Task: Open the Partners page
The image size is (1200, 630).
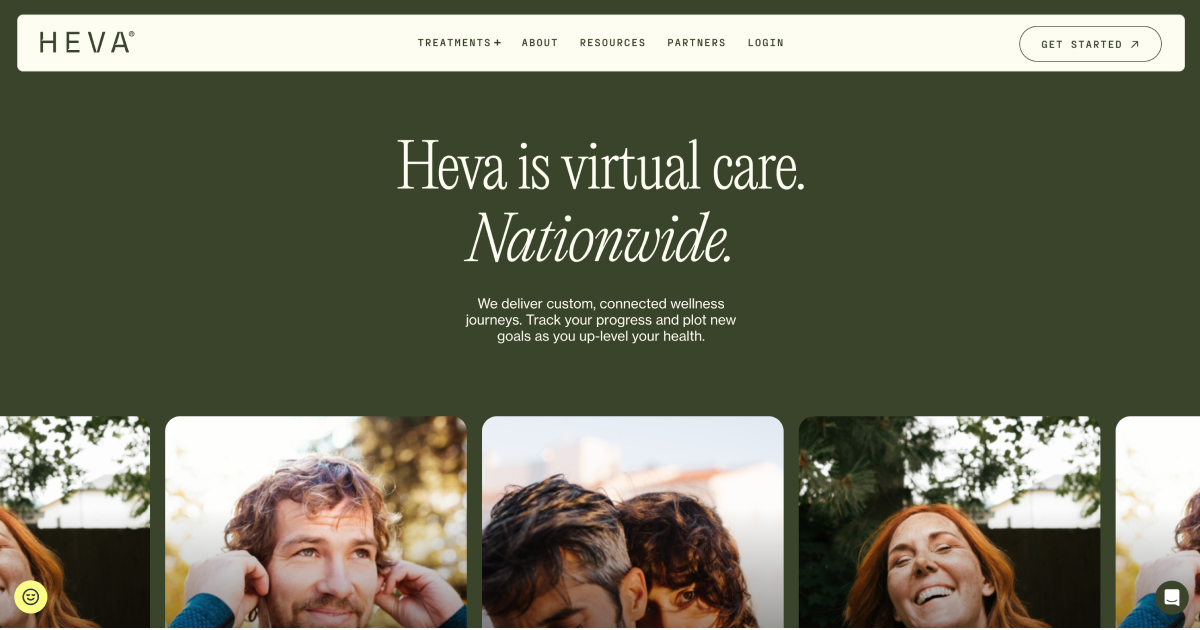Action: (697, 43)
